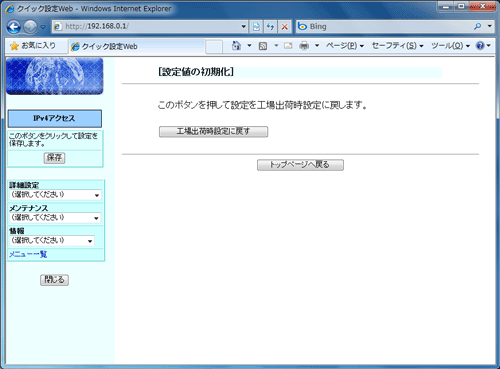This screenshot has width=500, height=369.
Task: Maximize the Internet Explorer window
Action: 462,6
